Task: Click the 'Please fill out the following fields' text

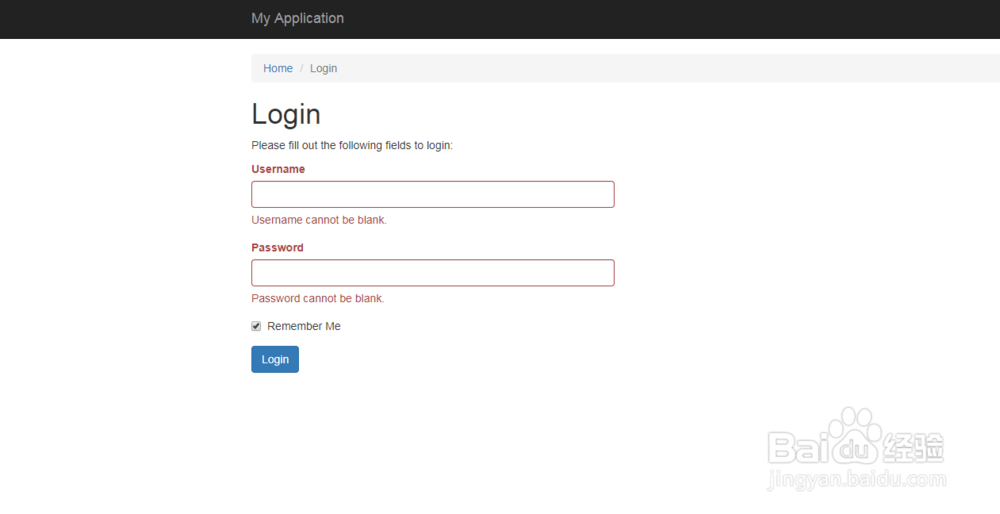Action: coord(352,145)
